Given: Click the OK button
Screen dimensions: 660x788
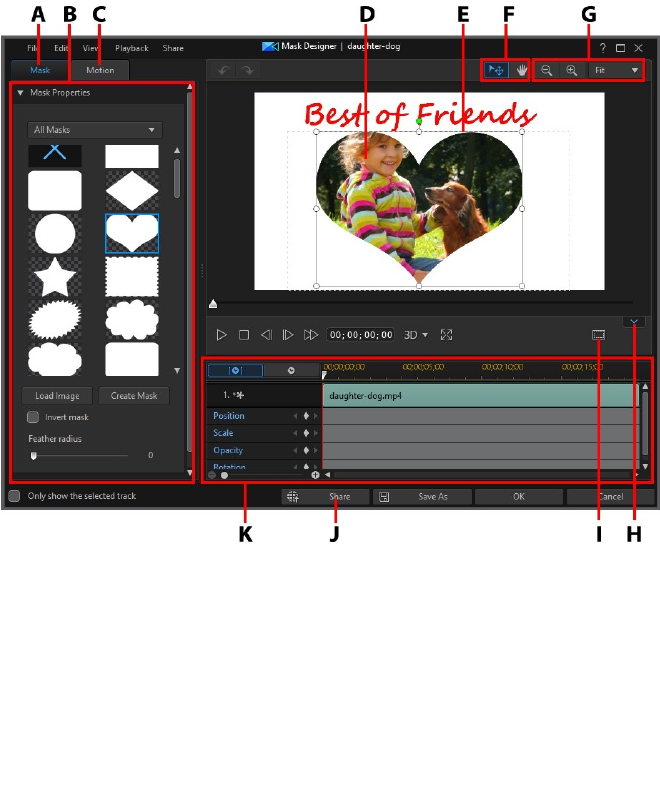Looking at the screenshot, I should click(x=519, y=497).
